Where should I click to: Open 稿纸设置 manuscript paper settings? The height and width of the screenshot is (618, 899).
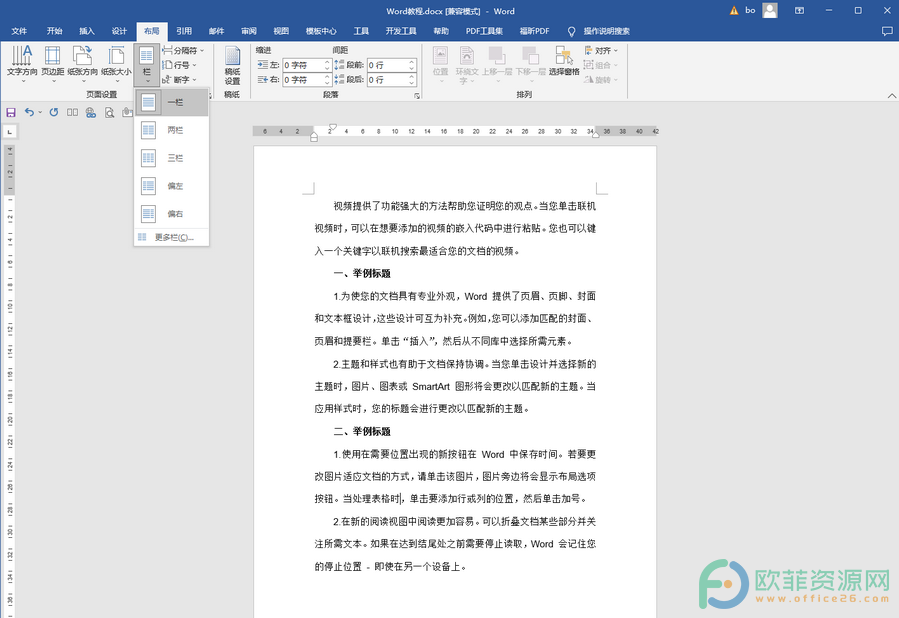232,66
